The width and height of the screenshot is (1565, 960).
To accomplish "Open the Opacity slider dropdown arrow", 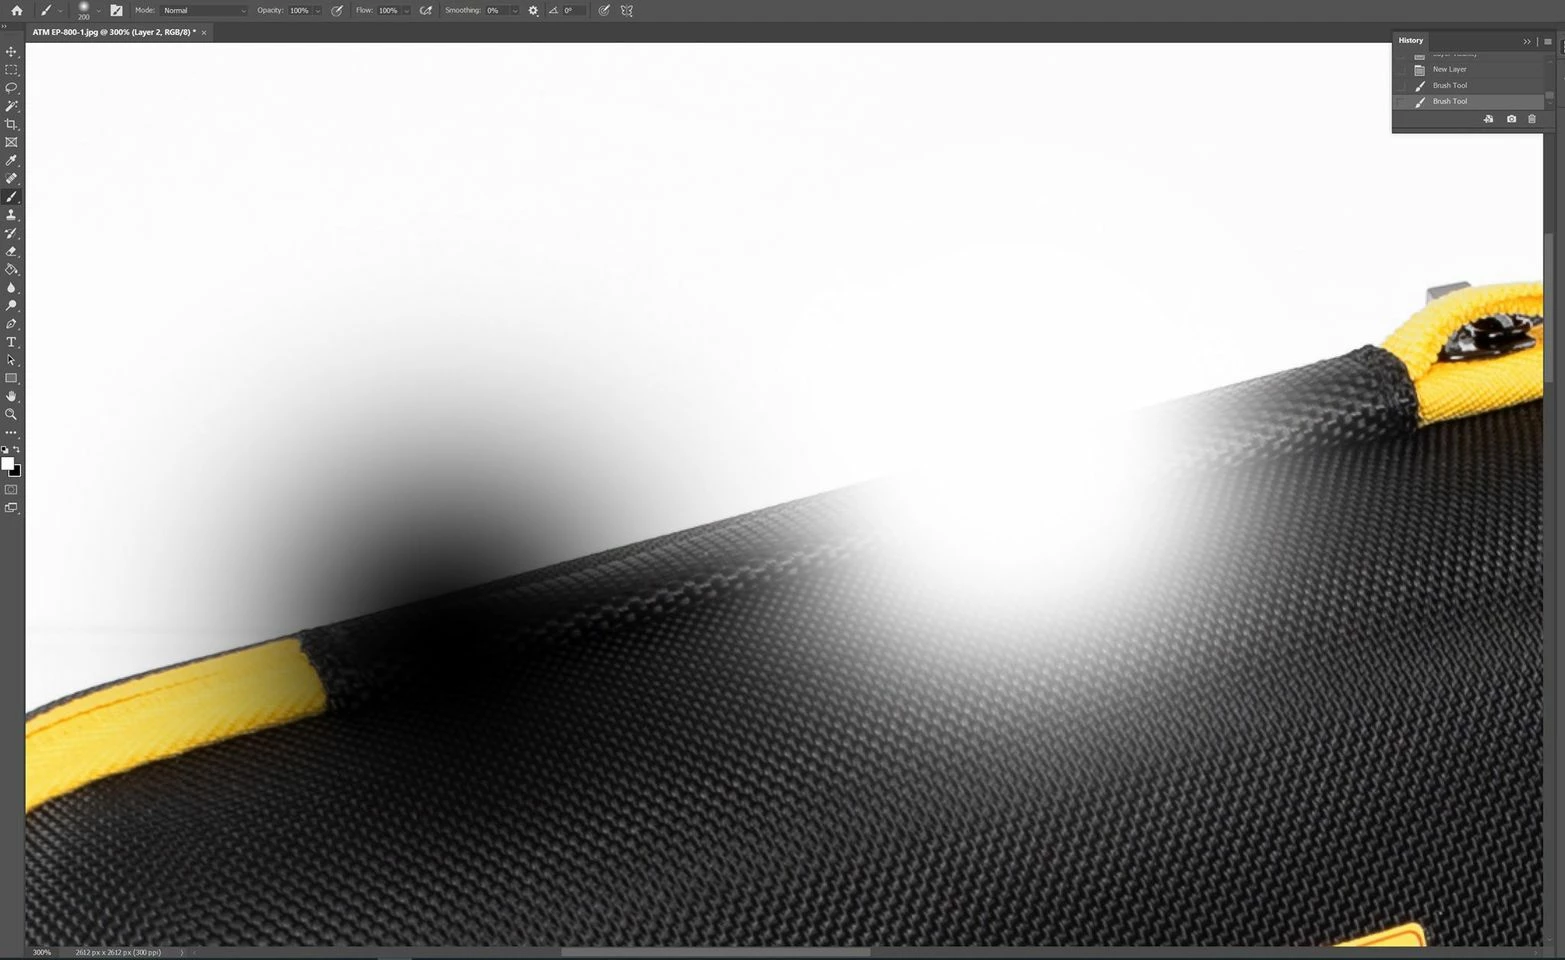I will (x=317, y=10).
